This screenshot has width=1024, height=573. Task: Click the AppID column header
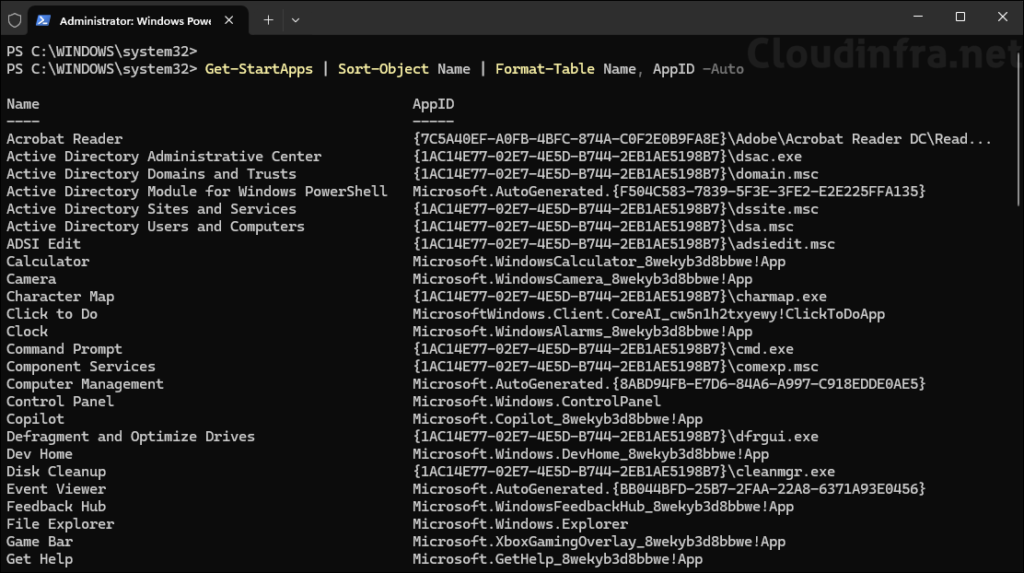(x=433, y=104)
